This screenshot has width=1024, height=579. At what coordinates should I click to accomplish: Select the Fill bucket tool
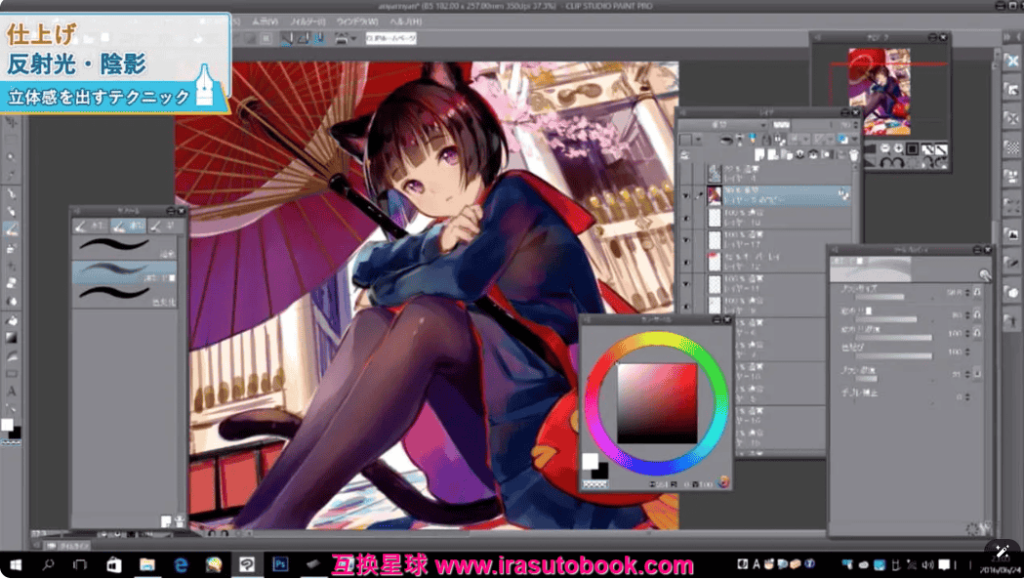11,320
